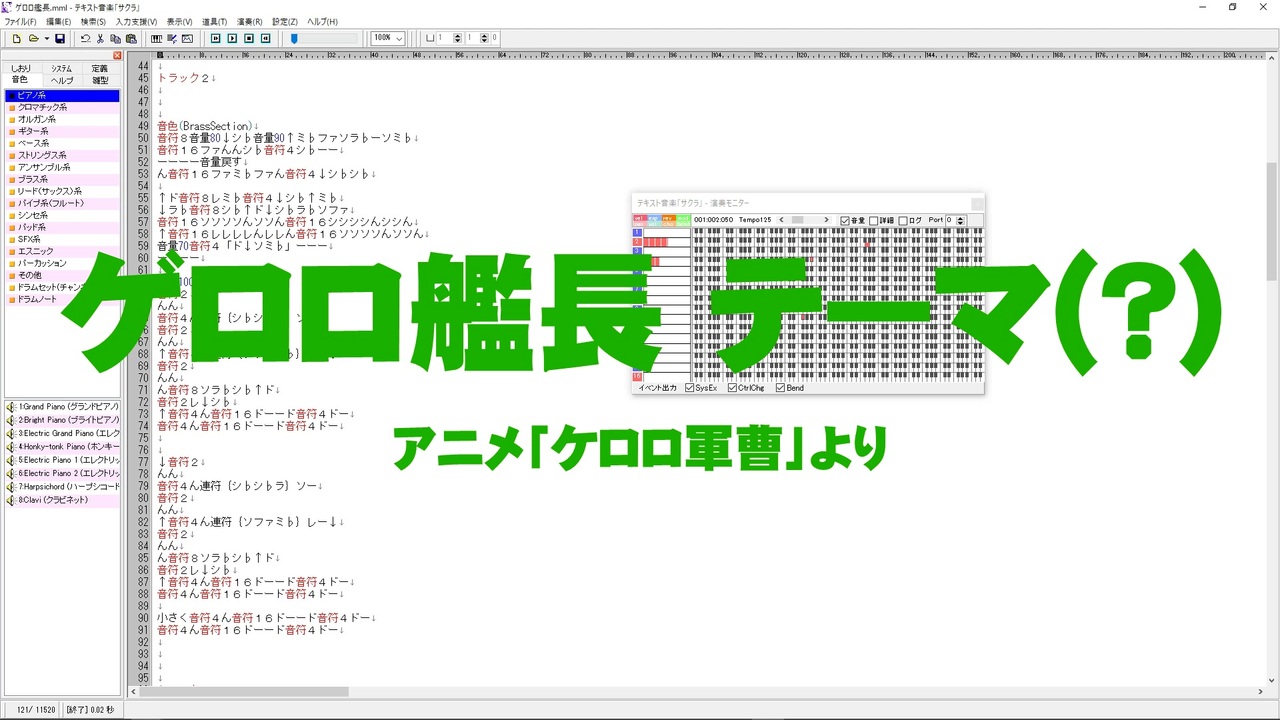
Task: Click the paste clipboard icon
Action: coord(131,38)
